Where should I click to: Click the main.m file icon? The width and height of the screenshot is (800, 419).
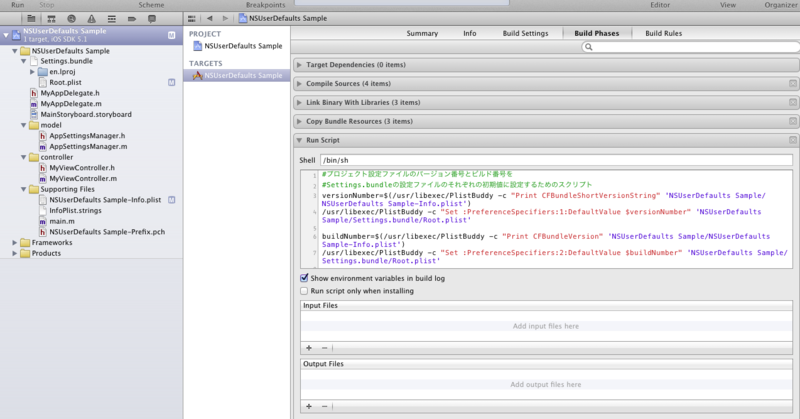[x=42, y=221]
